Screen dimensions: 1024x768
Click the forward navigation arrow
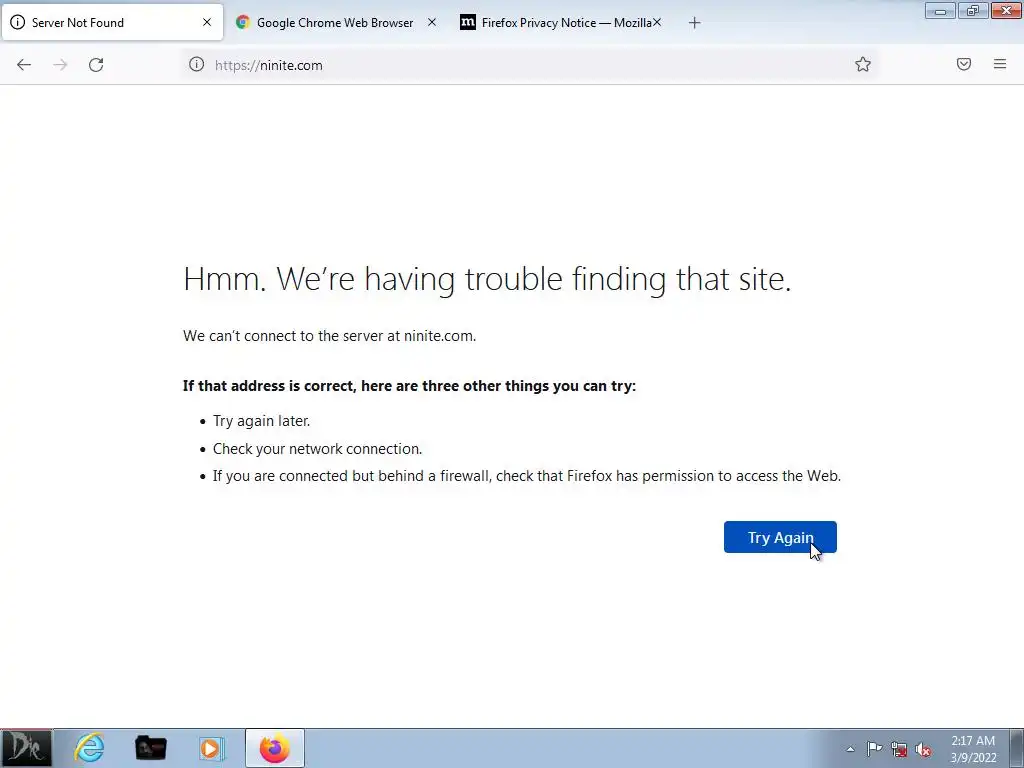click(x=60, y=65)
